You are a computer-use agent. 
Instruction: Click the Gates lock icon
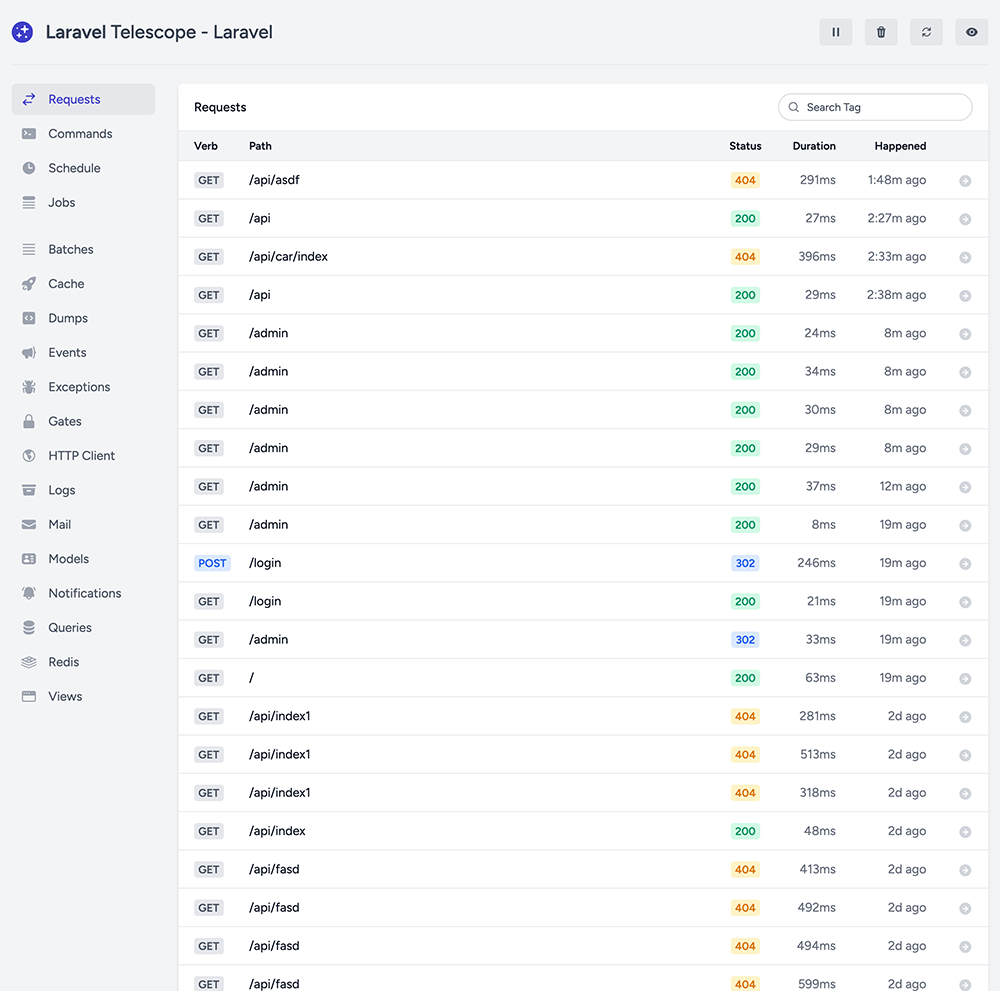tap(29, 422)
